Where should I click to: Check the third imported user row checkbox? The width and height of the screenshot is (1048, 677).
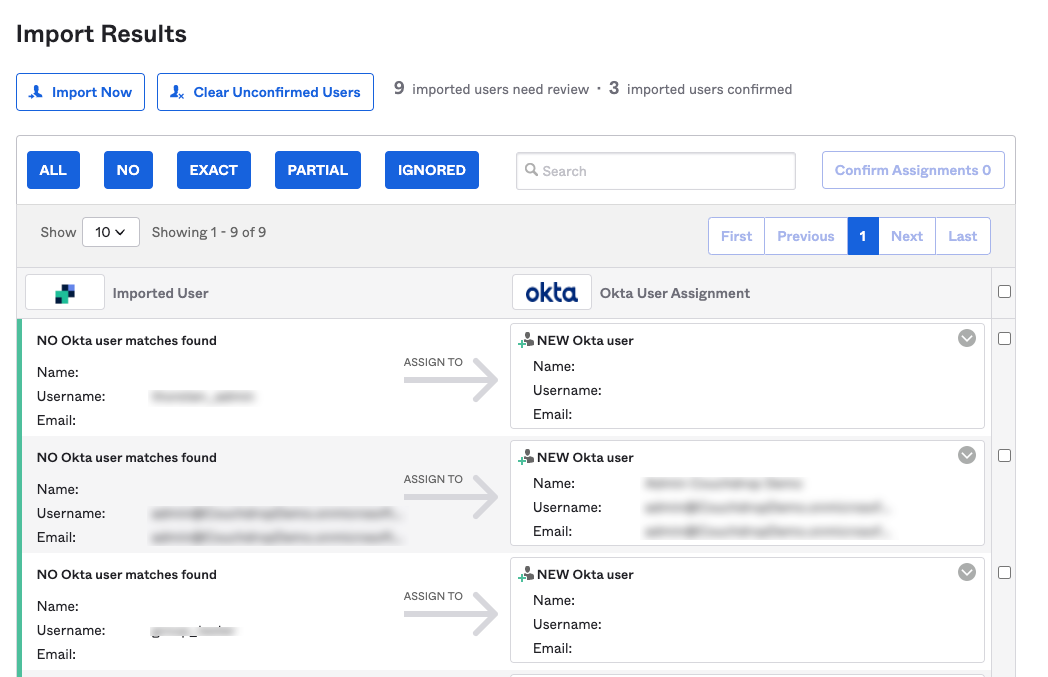coord(1004,573)
